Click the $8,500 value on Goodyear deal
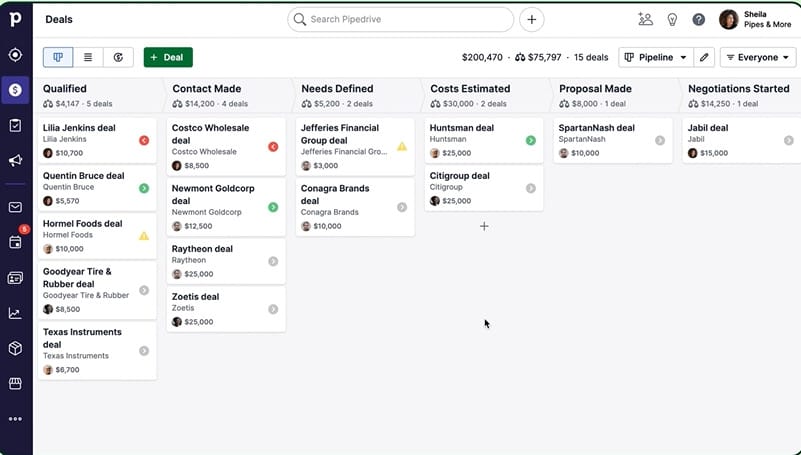801x455 pixels. click(68, 309)
